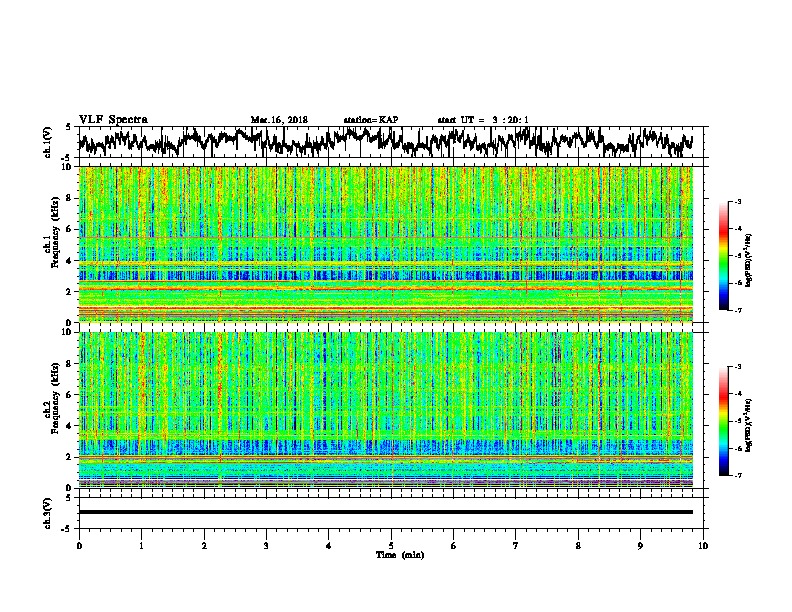Click the "-7" label on ch.2 color bar
The width and height of the screenshot is (792, 612).
click(x=737, y=476)
